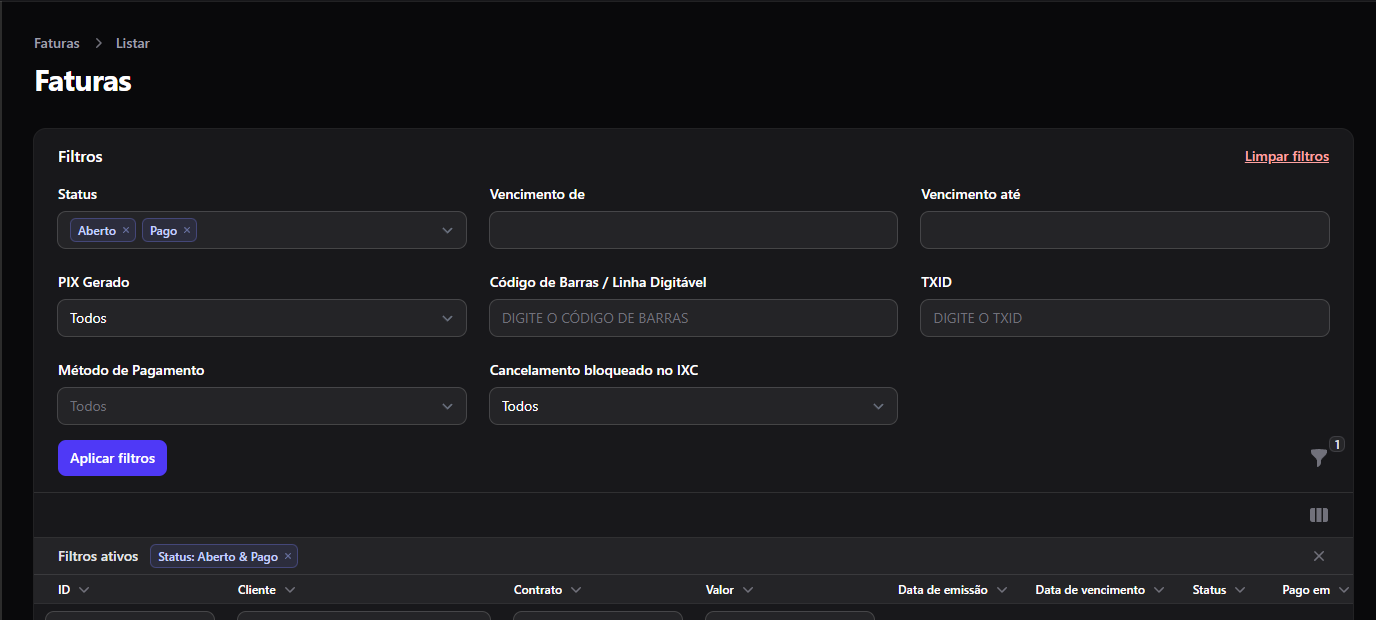Open the column toggle icon
1376x620 pixels.
point(1319,515)
